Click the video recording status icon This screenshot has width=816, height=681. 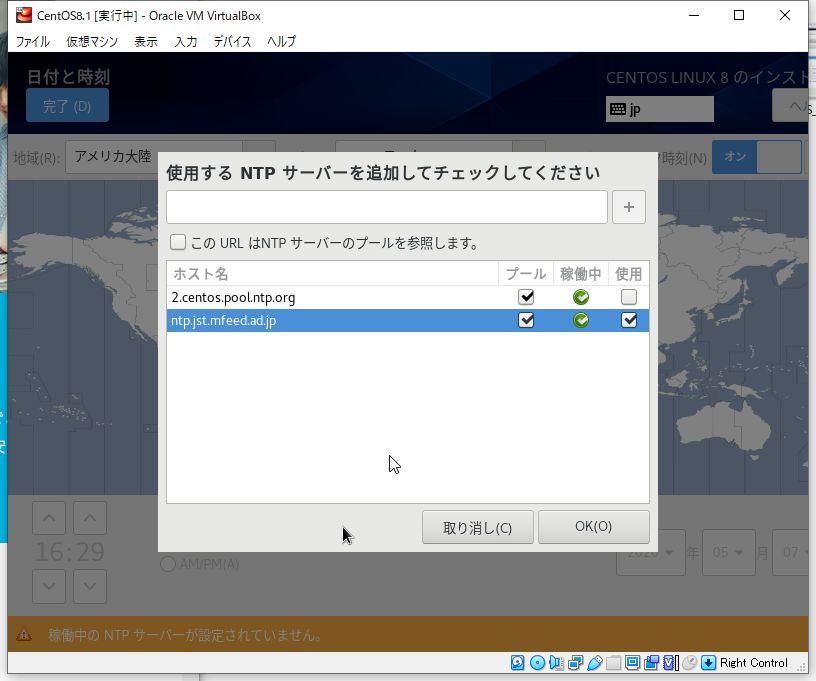(x=652, y=662)
